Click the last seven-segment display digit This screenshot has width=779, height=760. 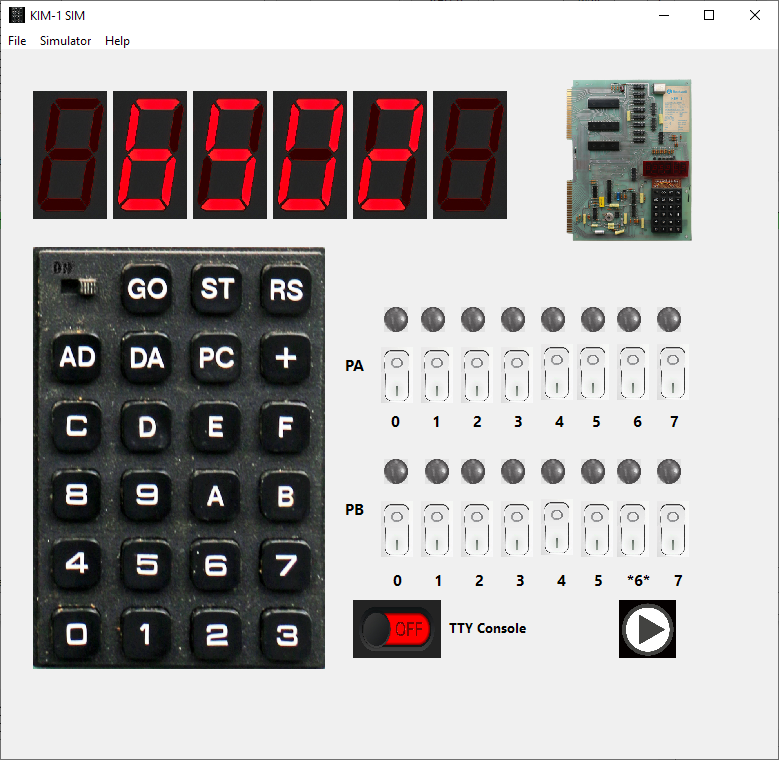tap(470, 154)
